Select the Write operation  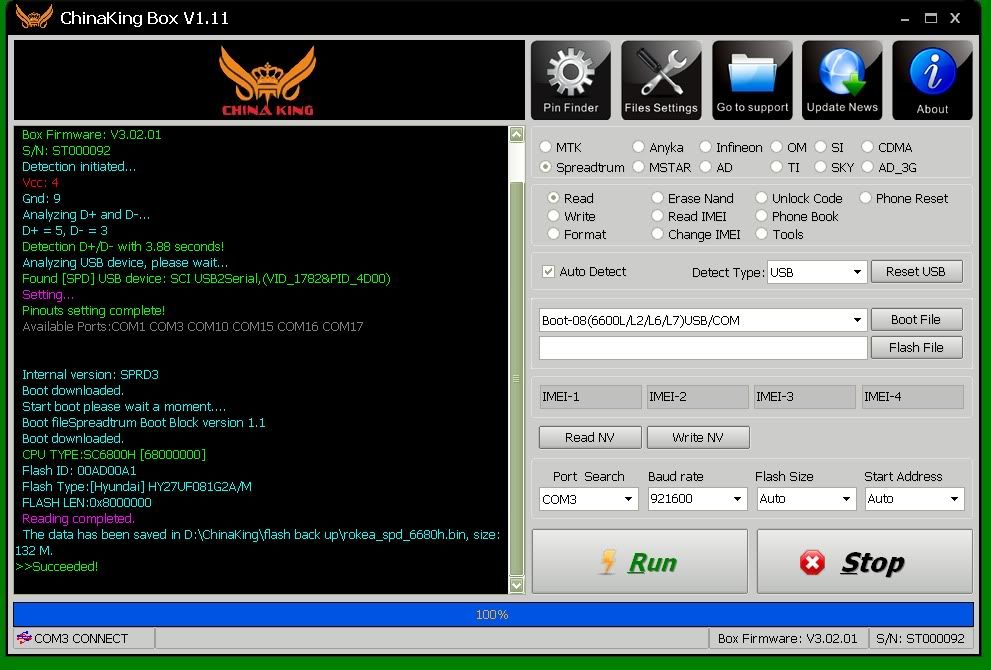[x=554, y=216]
